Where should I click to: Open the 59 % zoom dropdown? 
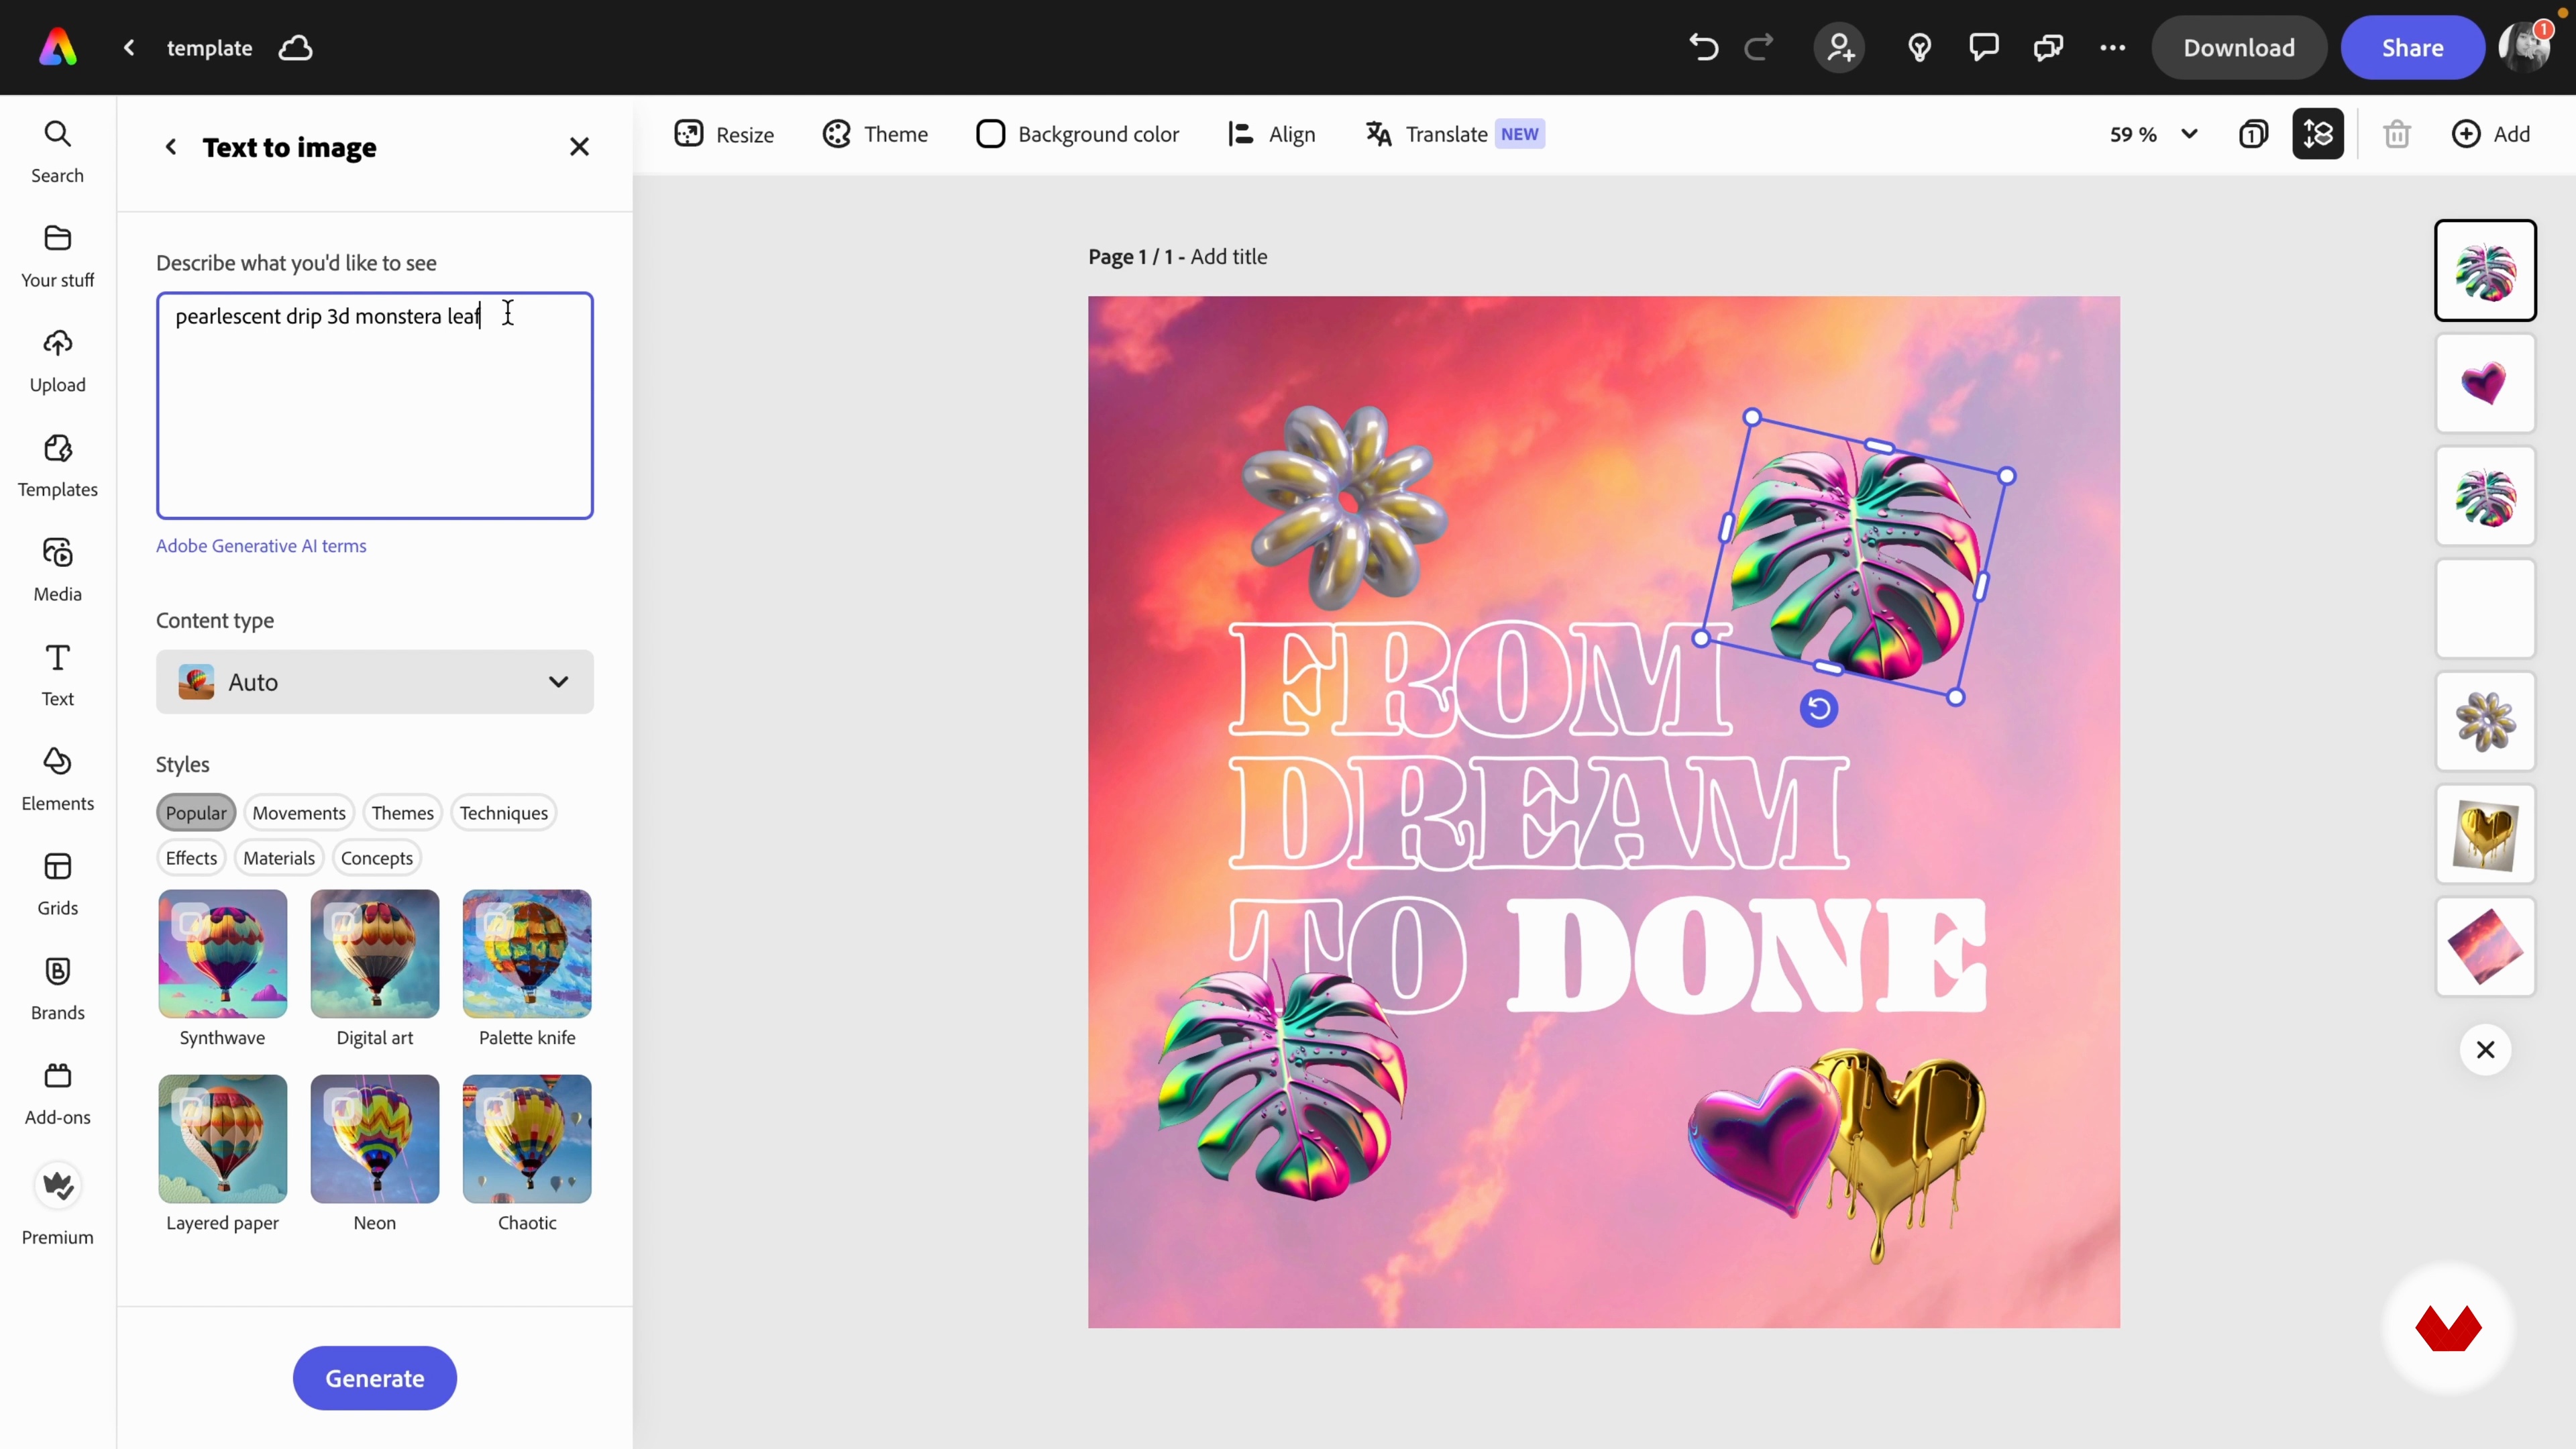[x=2154, y=134]
